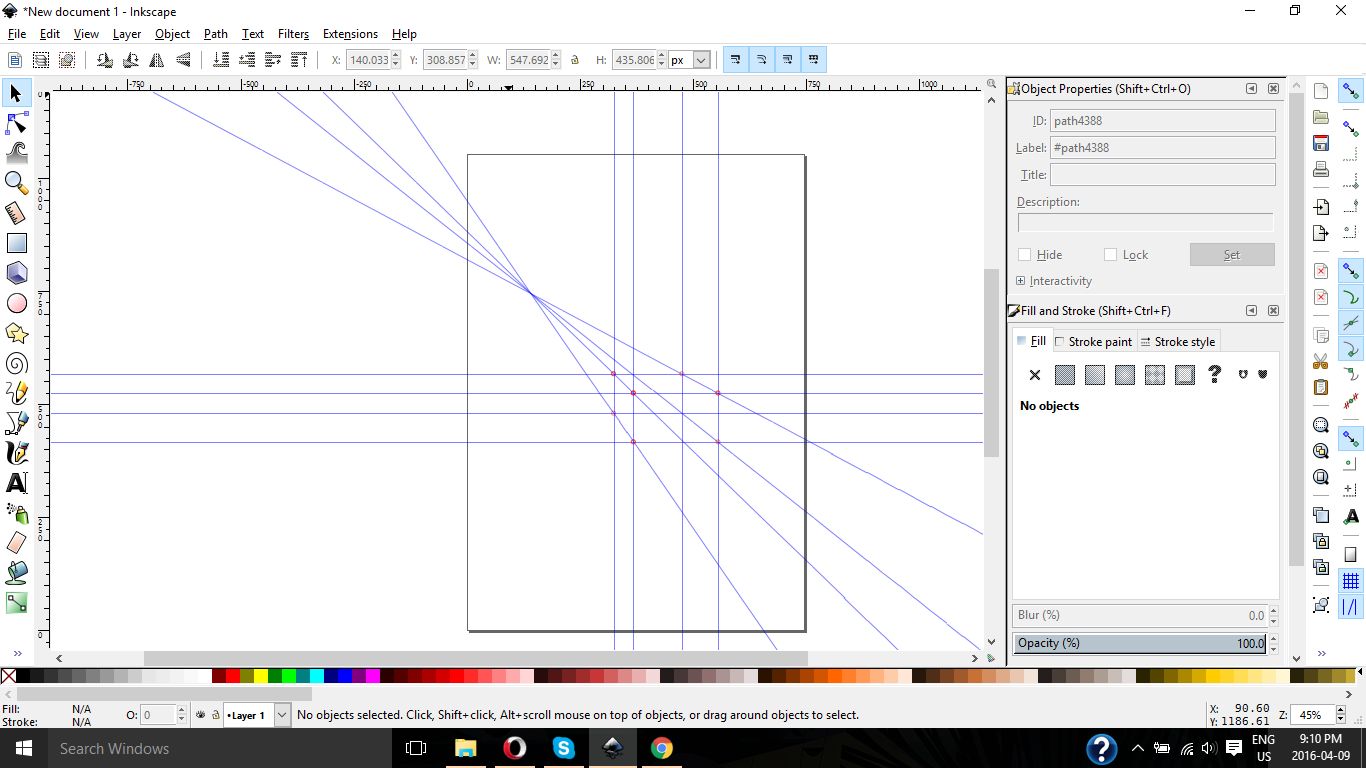Click the no-paint X button in Fill panel
Screen dimensions: 1366x768
1034,375
